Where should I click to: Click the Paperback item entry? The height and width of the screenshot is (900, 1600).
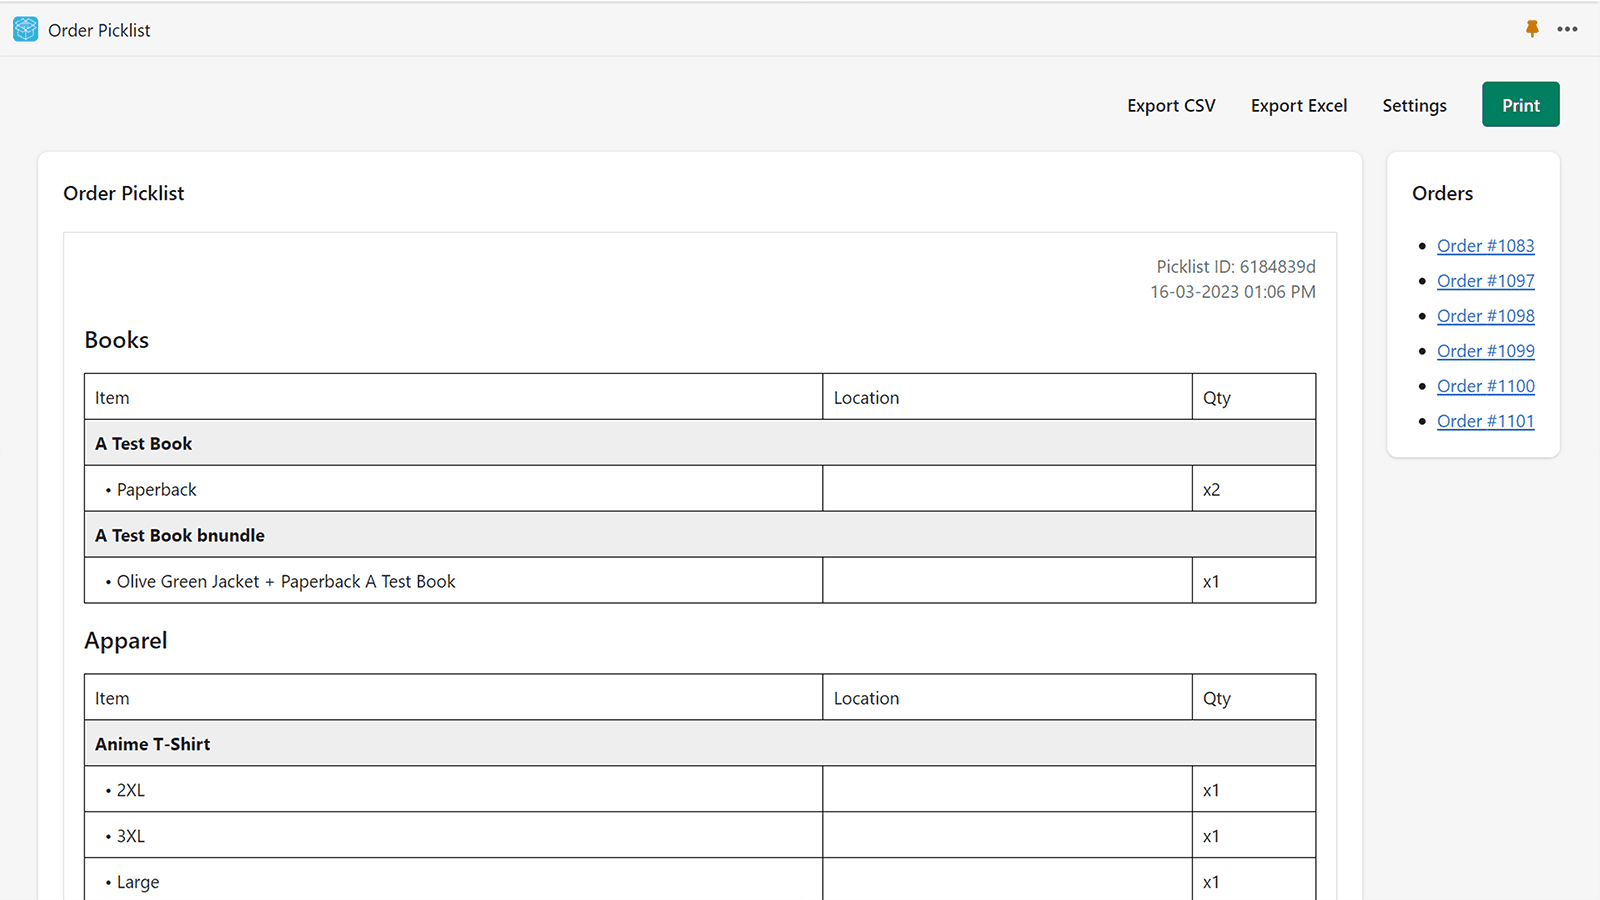157,489
